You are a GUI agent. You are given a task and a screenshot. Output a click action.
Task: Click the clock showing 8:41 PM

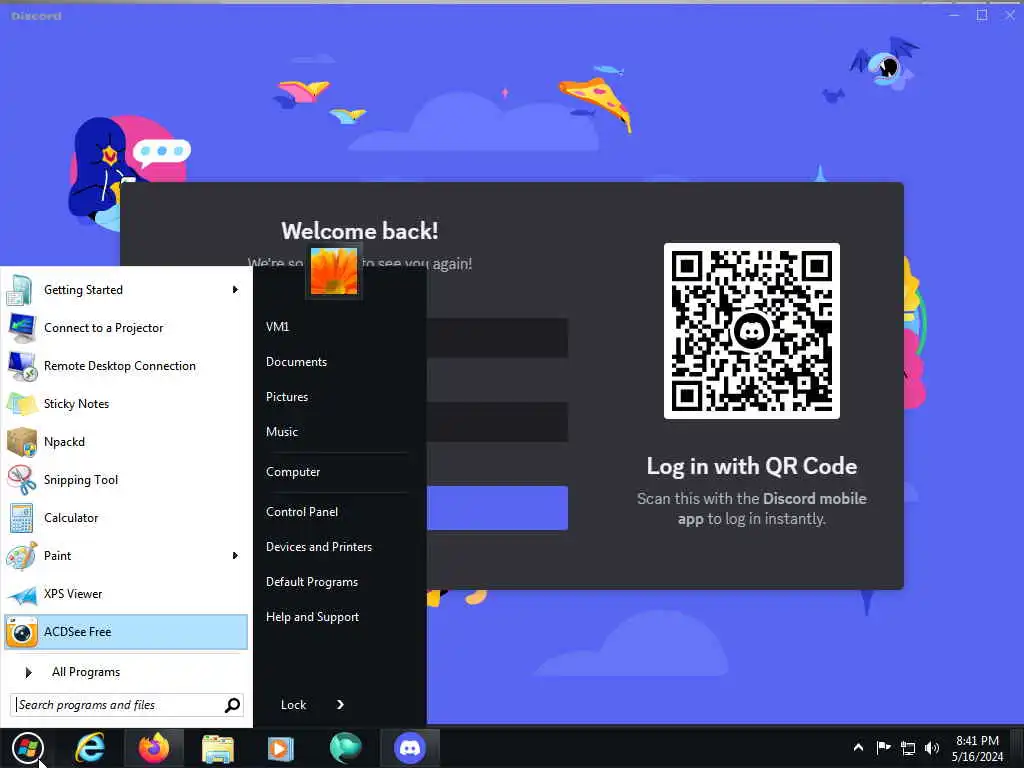(x=977, y=741)
